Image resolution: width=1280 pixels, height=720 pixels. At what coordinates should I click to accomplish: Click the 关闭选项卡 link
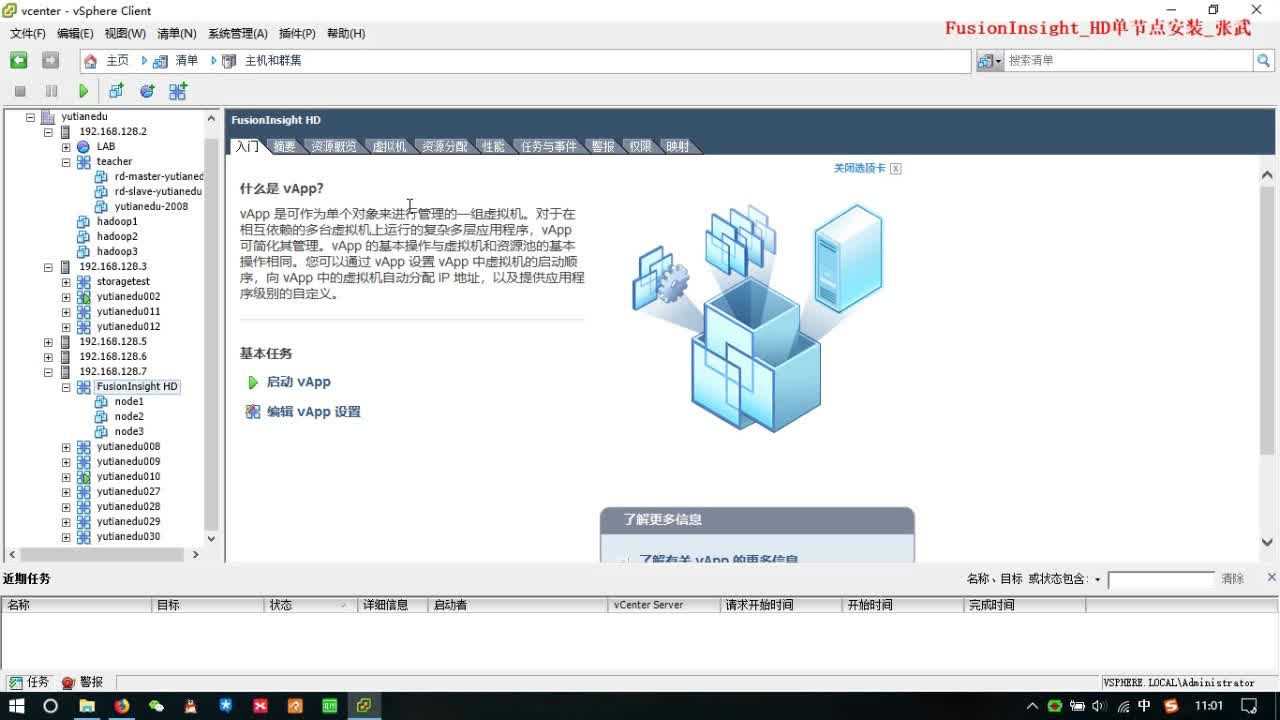tap(860, 169)
